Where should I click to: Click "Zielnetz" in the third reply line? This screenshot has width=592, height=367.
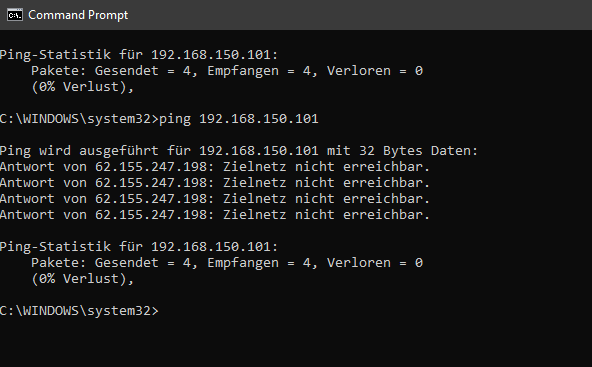coord(254,199)
